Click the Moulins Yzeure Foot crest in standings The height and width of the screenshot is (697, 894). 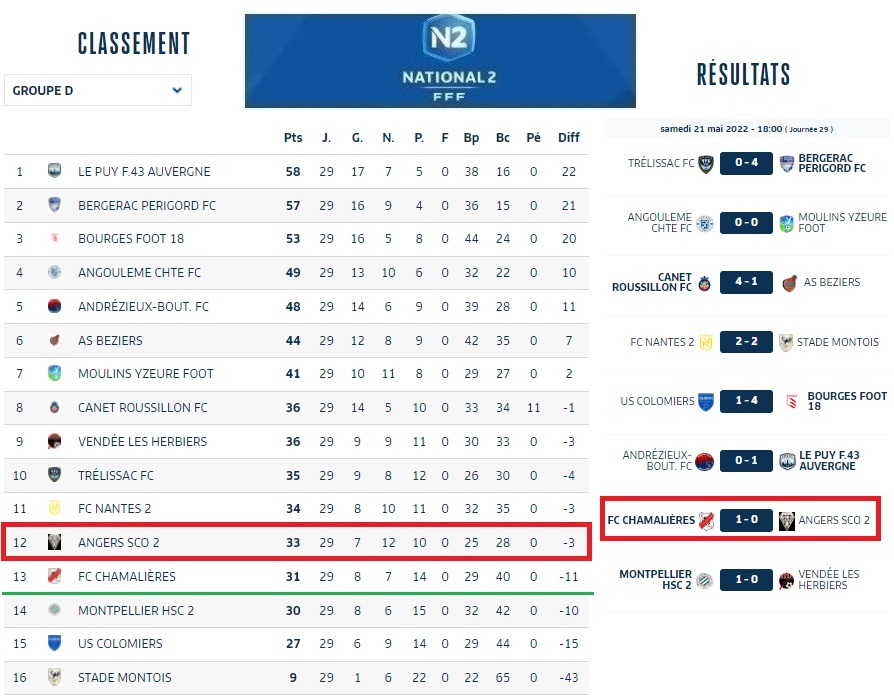click(x=54, y=373)
